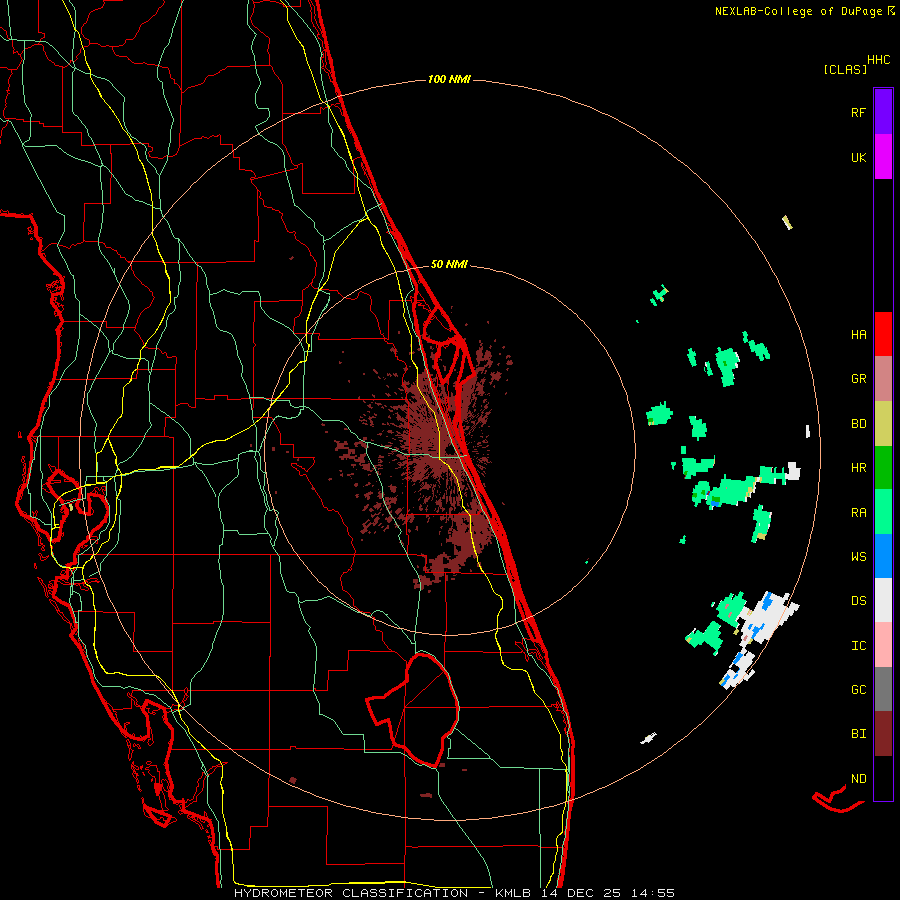
Task: Click the GR legend label
Action: coord(858,379)
